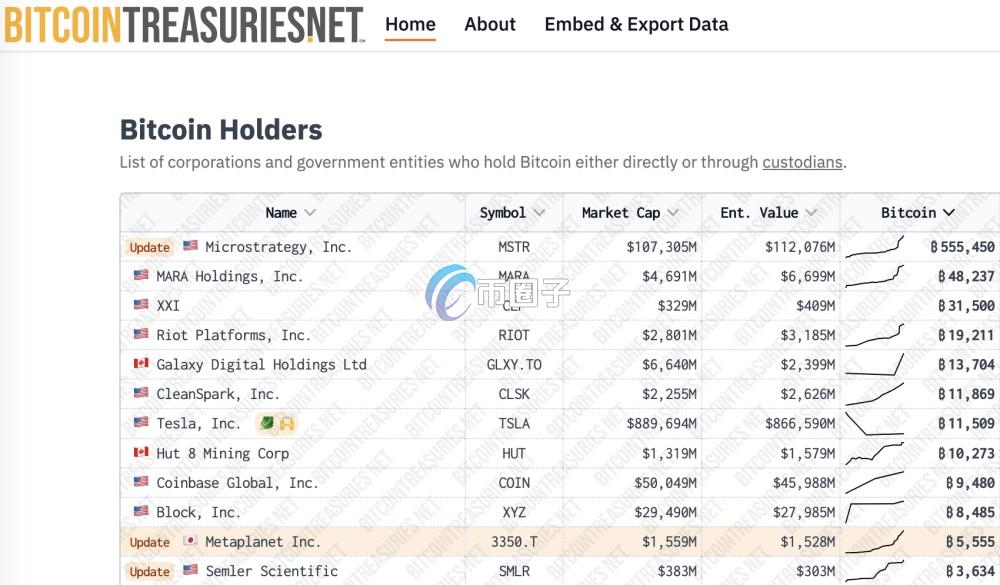
Task: Click the Update badge next to Semler Scientific
Action: [x=149, y=571]
